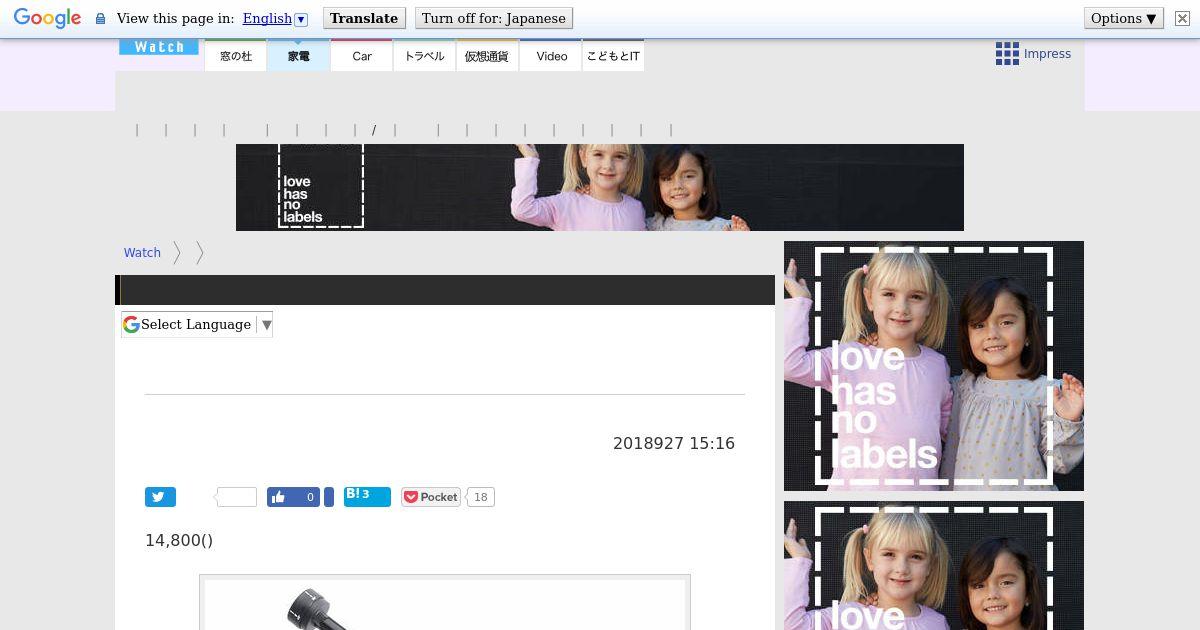Open the トラベル tab
The height and width of the screenshot is (630, 1200).
click(x=424, y=56)
